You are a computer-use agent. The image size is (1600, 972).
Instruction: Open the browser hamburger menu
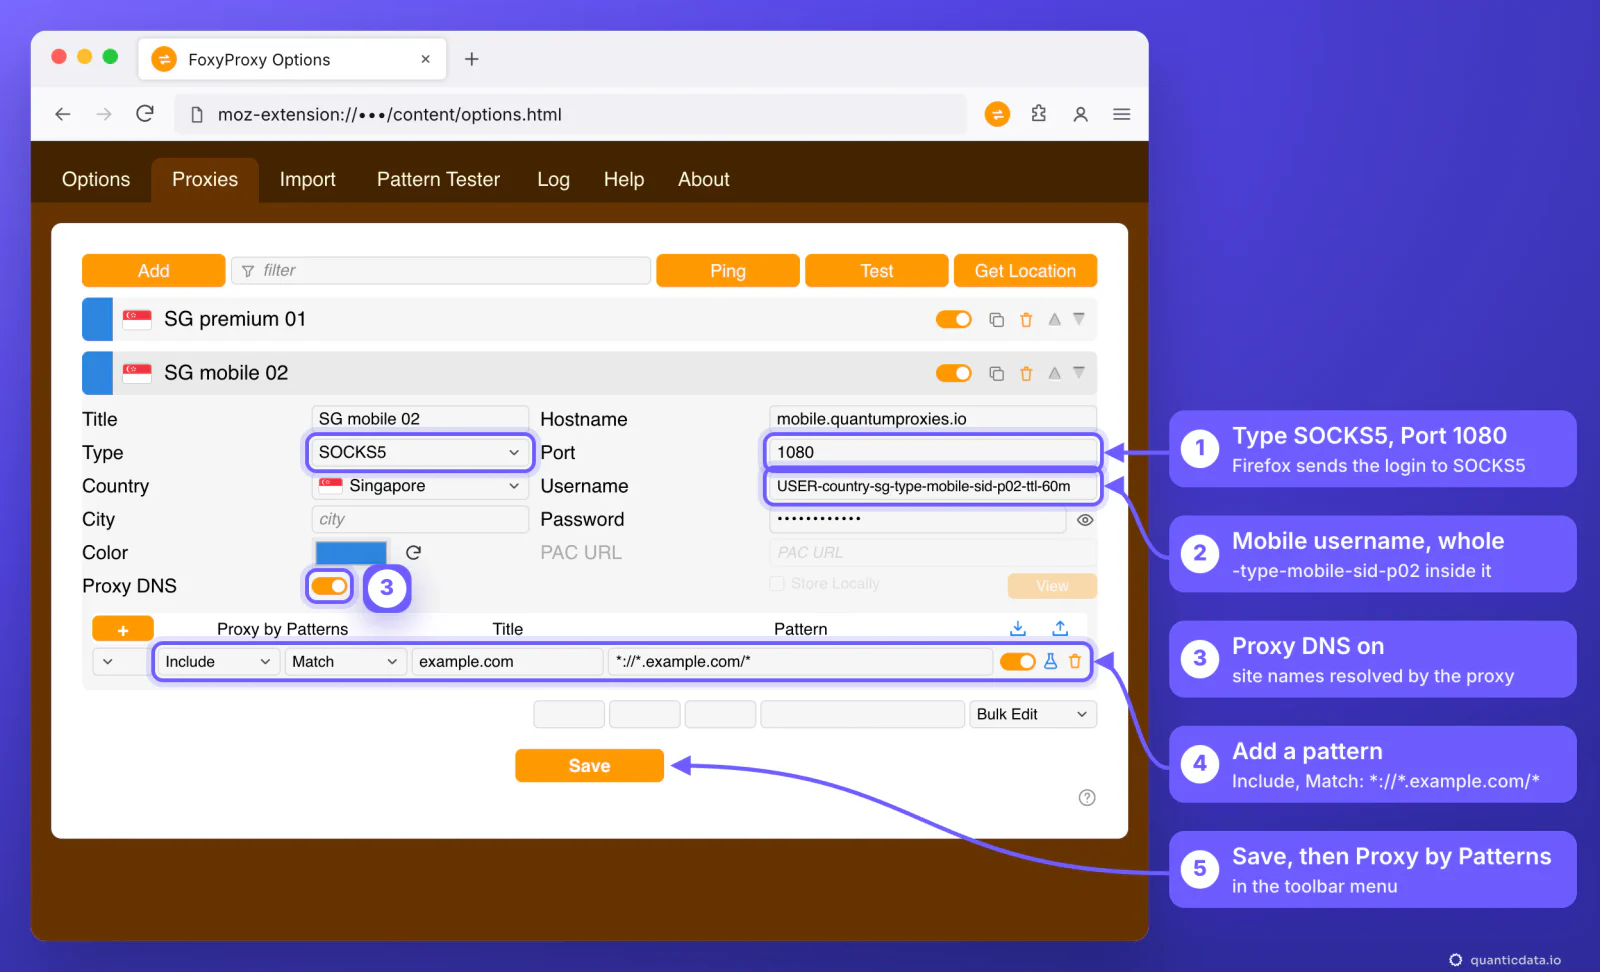click(1122, 114)
